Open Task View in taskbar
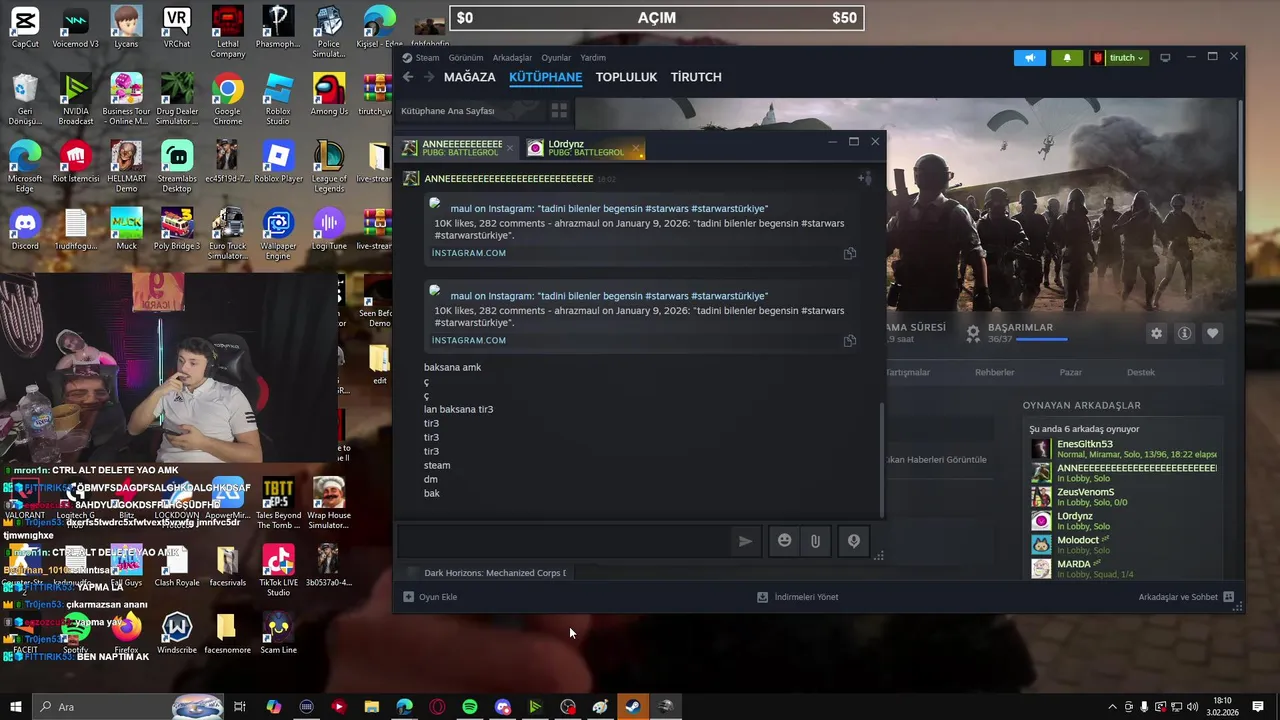Screen dimensions: 1280x720 point(240,707)
